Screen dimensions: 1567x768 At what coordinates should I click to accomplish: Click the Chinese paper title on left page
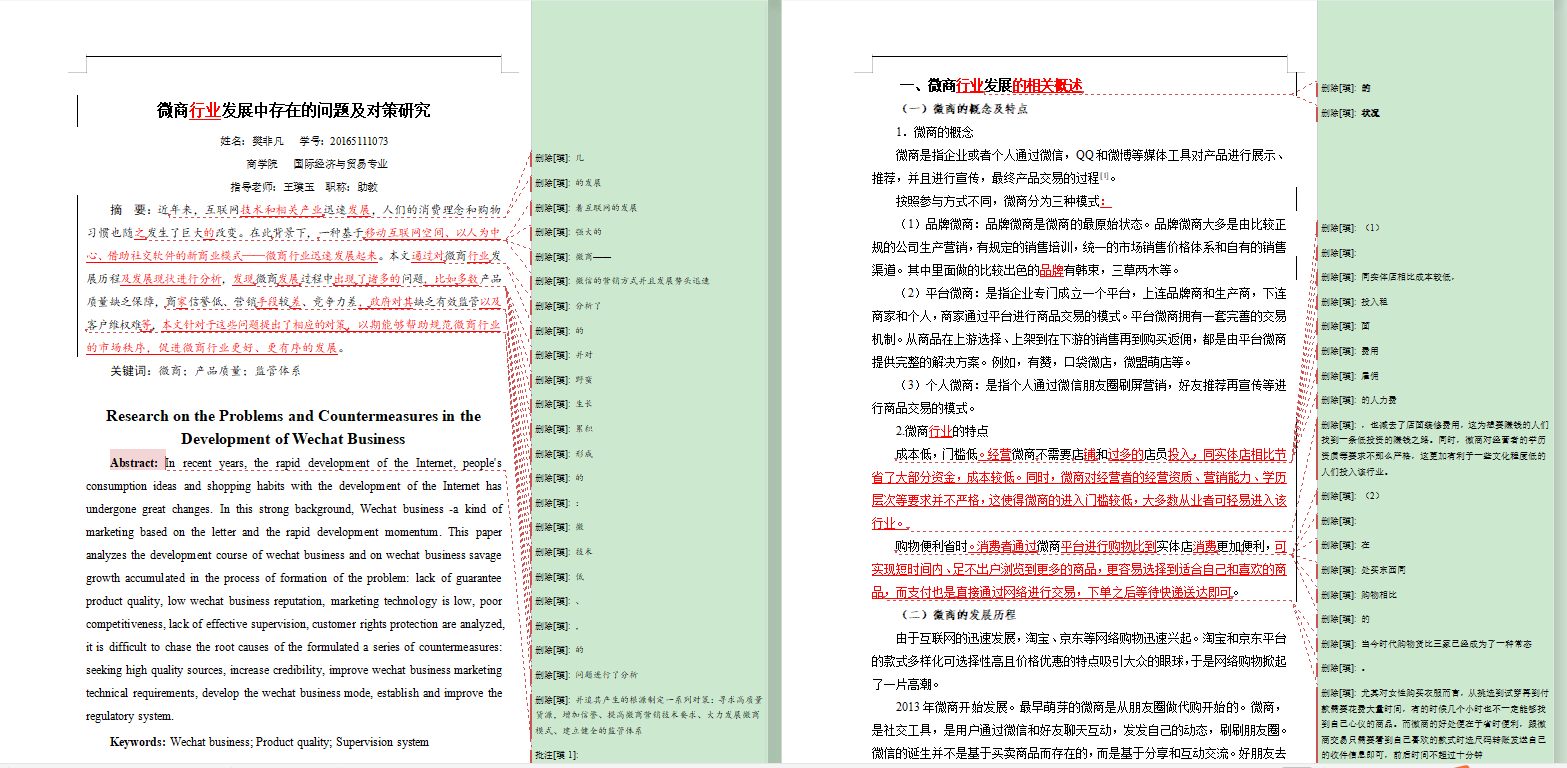coord(294,110)
